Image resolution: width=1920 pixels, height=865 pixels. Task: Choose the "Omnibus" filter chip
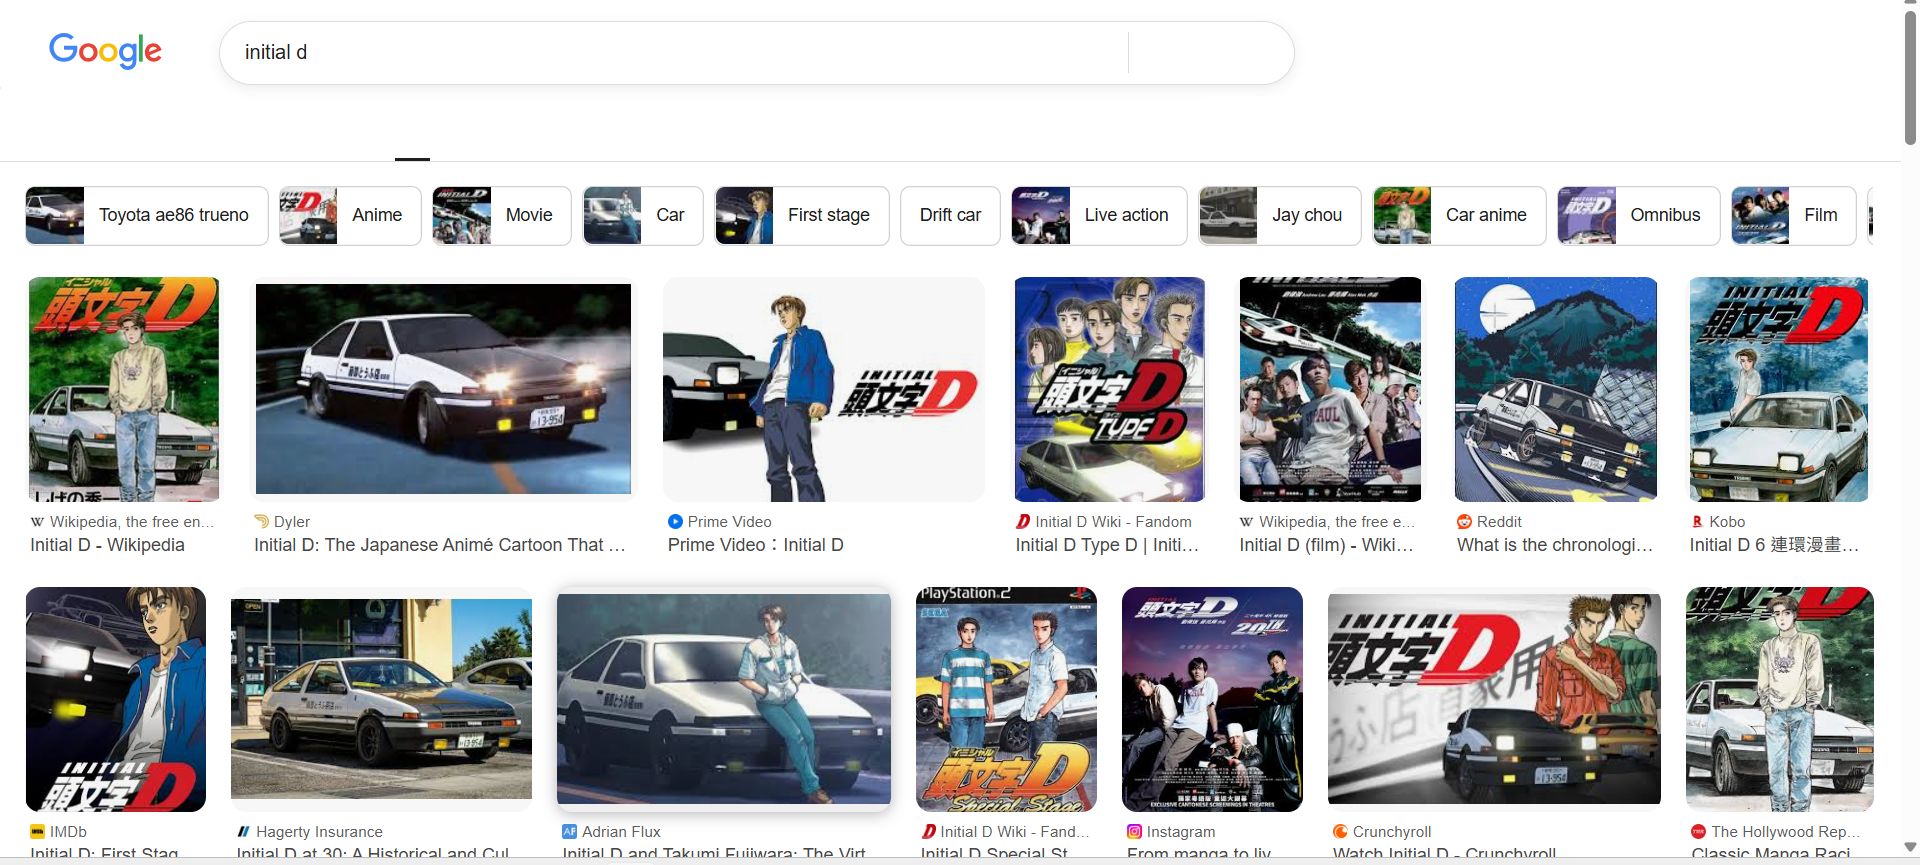pyautogui.click(x=1638, y=215)
